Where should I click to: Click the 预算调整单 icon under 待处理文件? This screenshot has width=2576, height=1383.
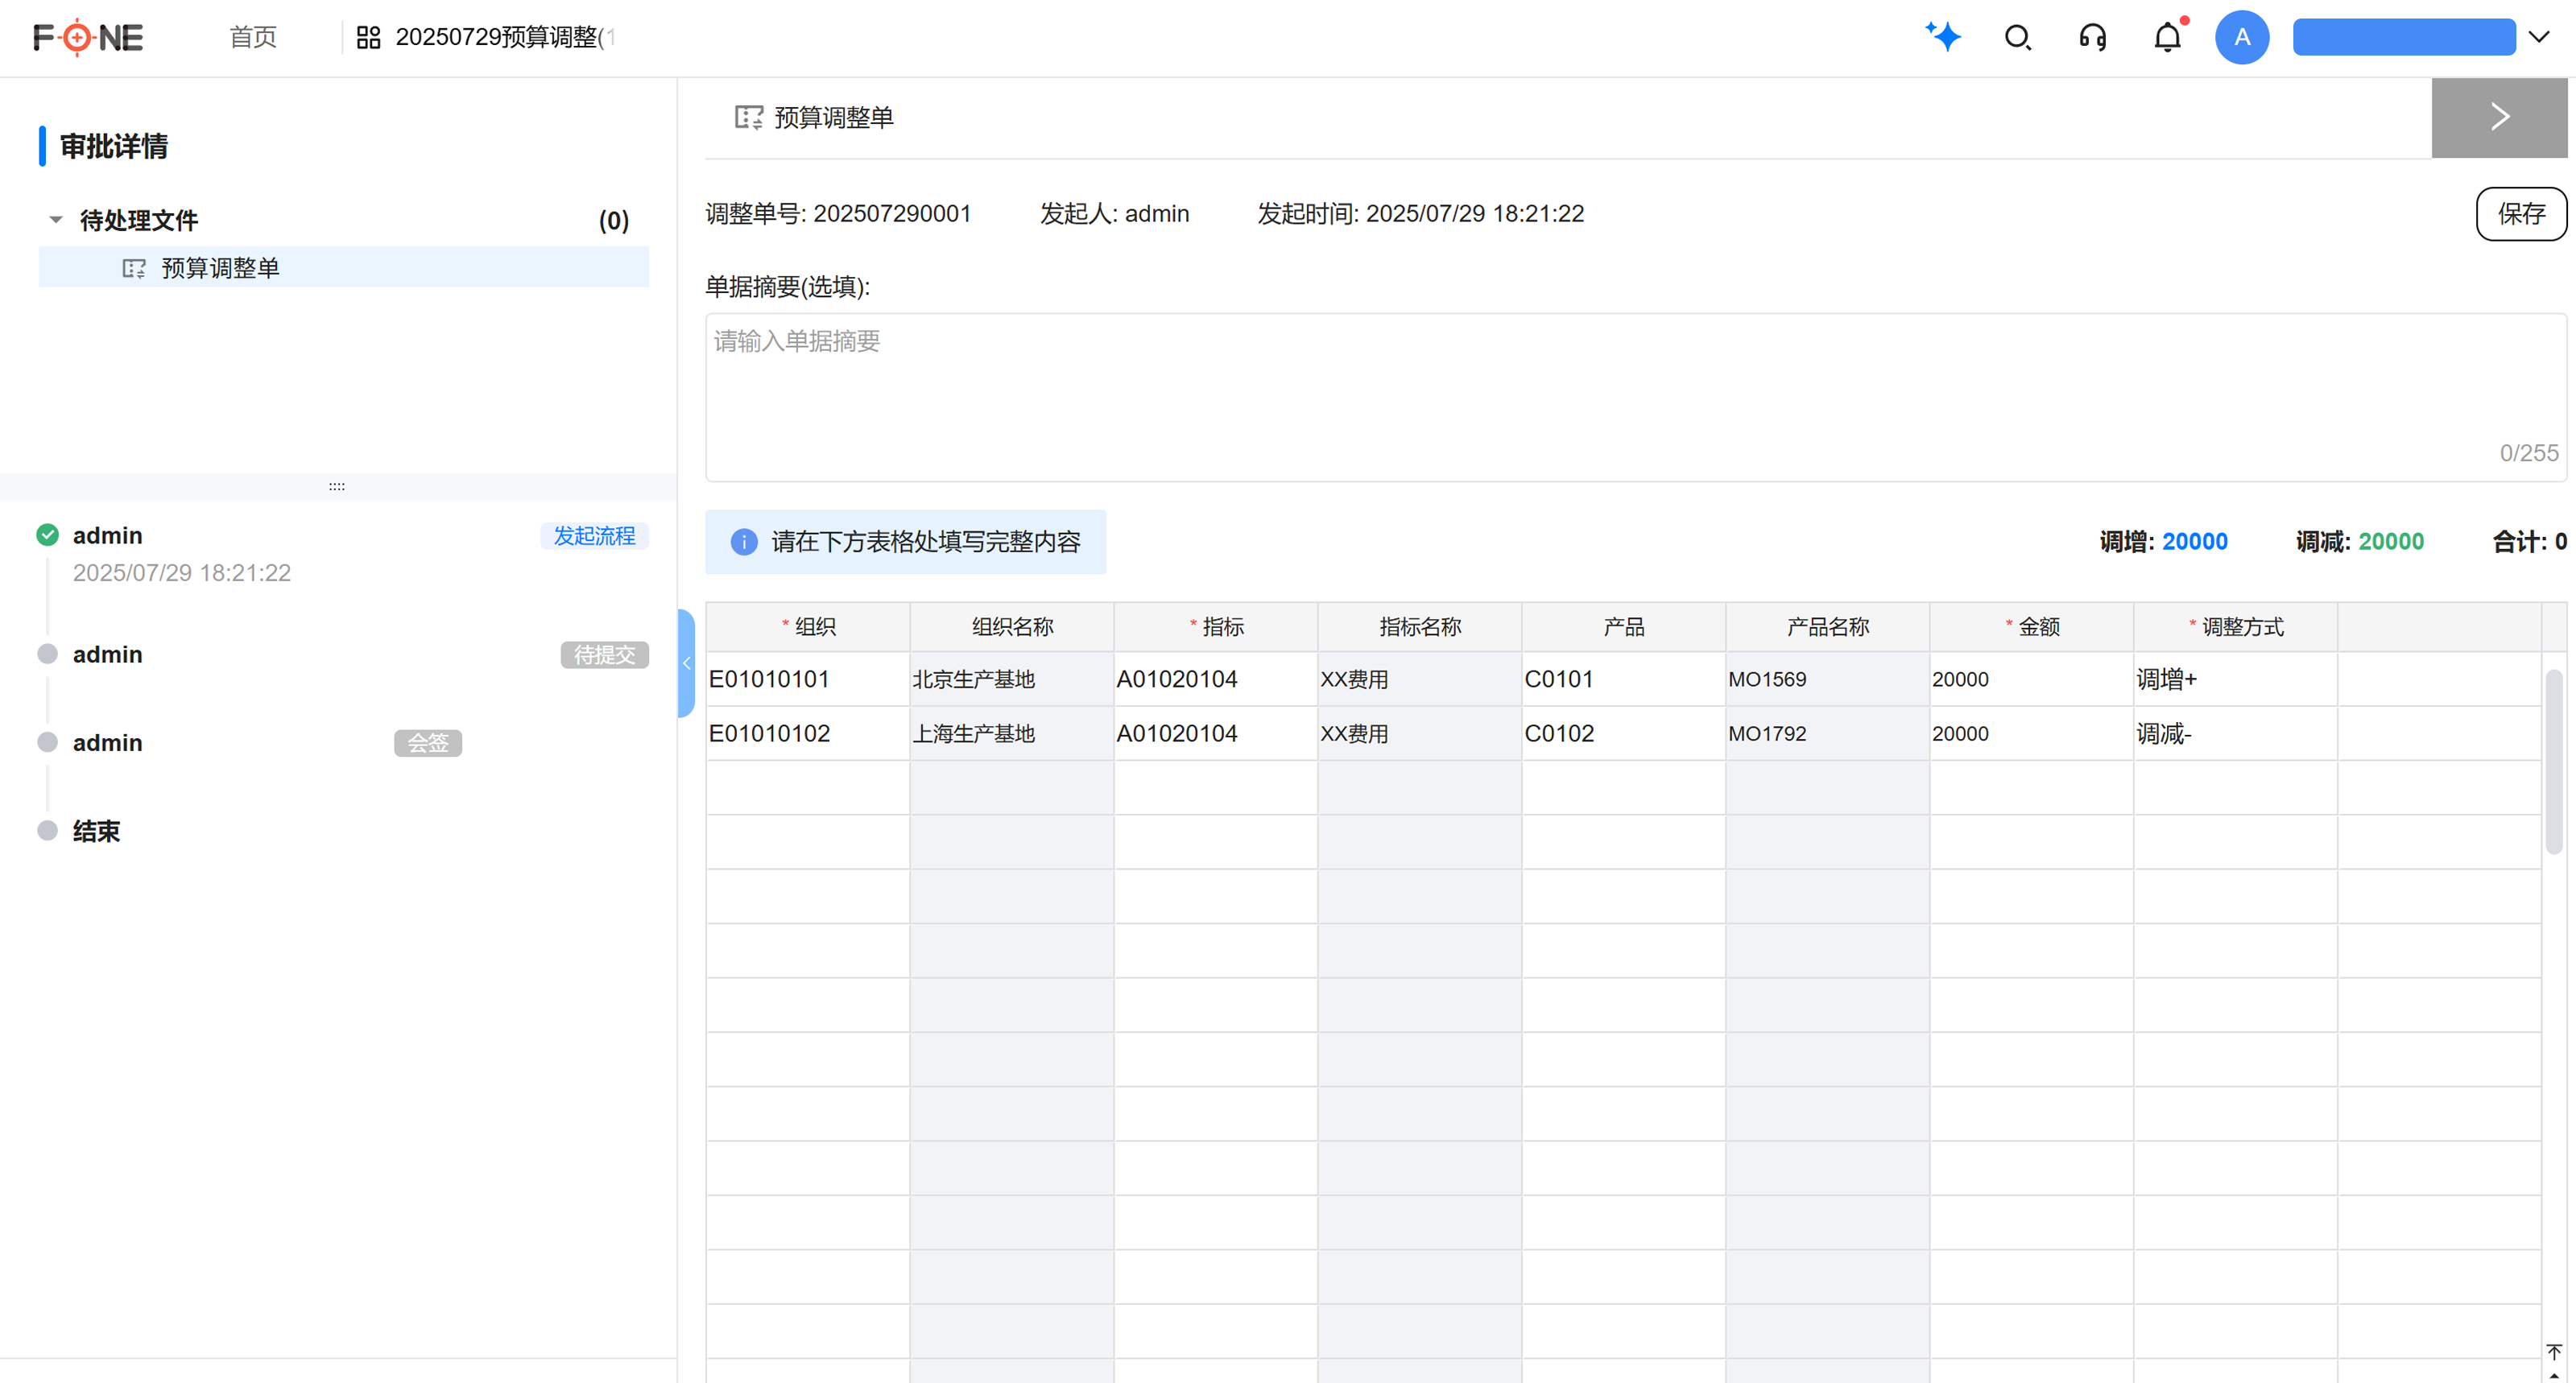pyautogui.click(x=133, y=267)
